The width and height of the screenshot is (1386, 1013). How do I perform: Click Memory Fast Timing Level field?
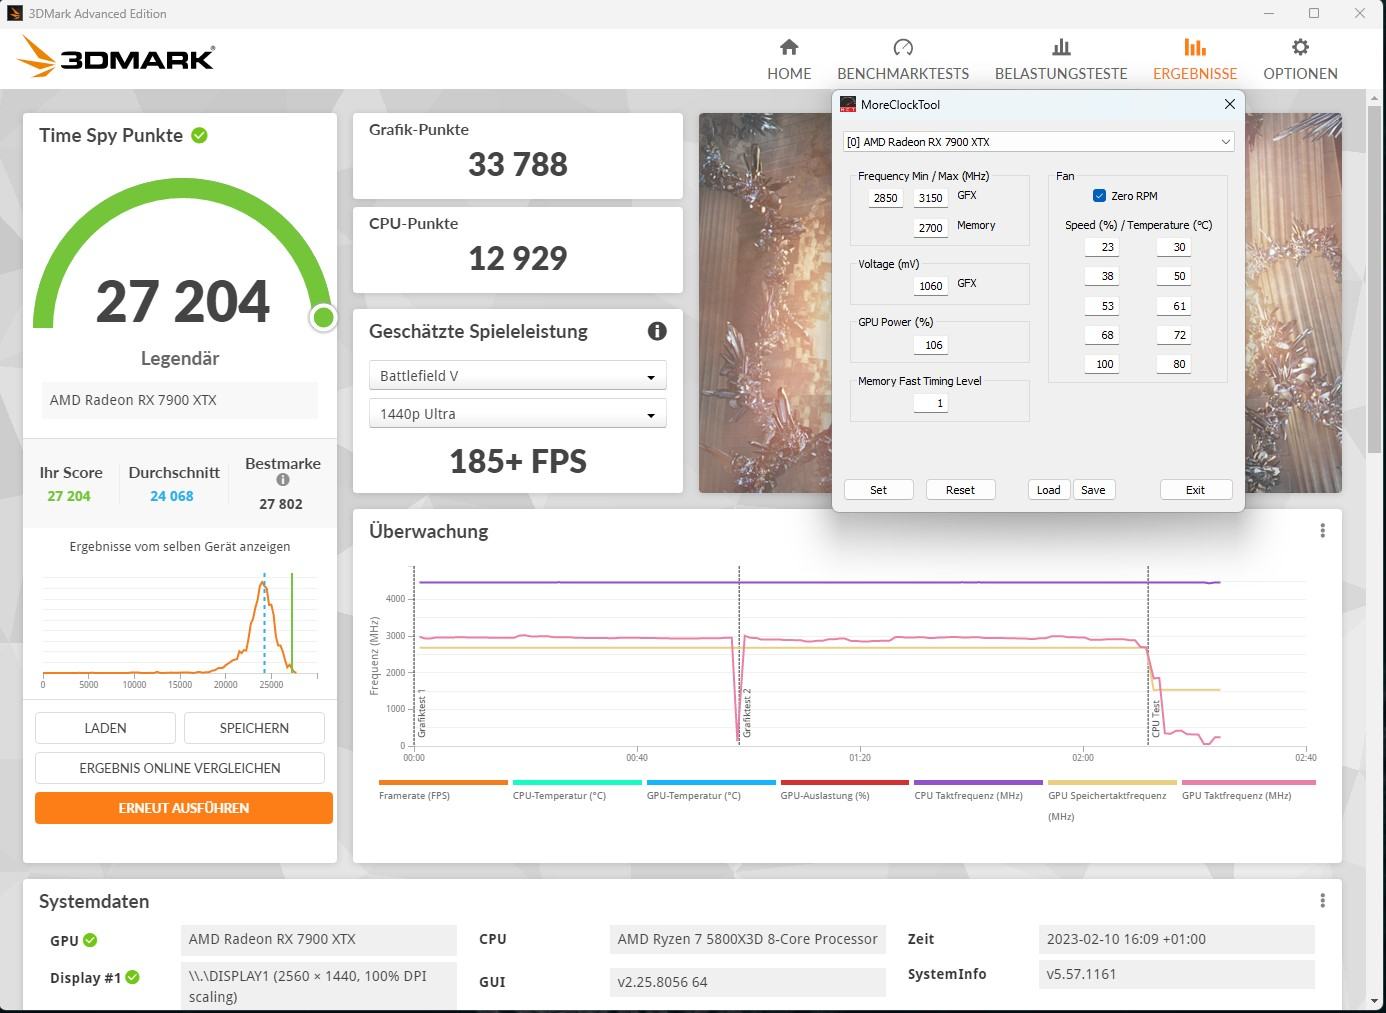(930, 403)
